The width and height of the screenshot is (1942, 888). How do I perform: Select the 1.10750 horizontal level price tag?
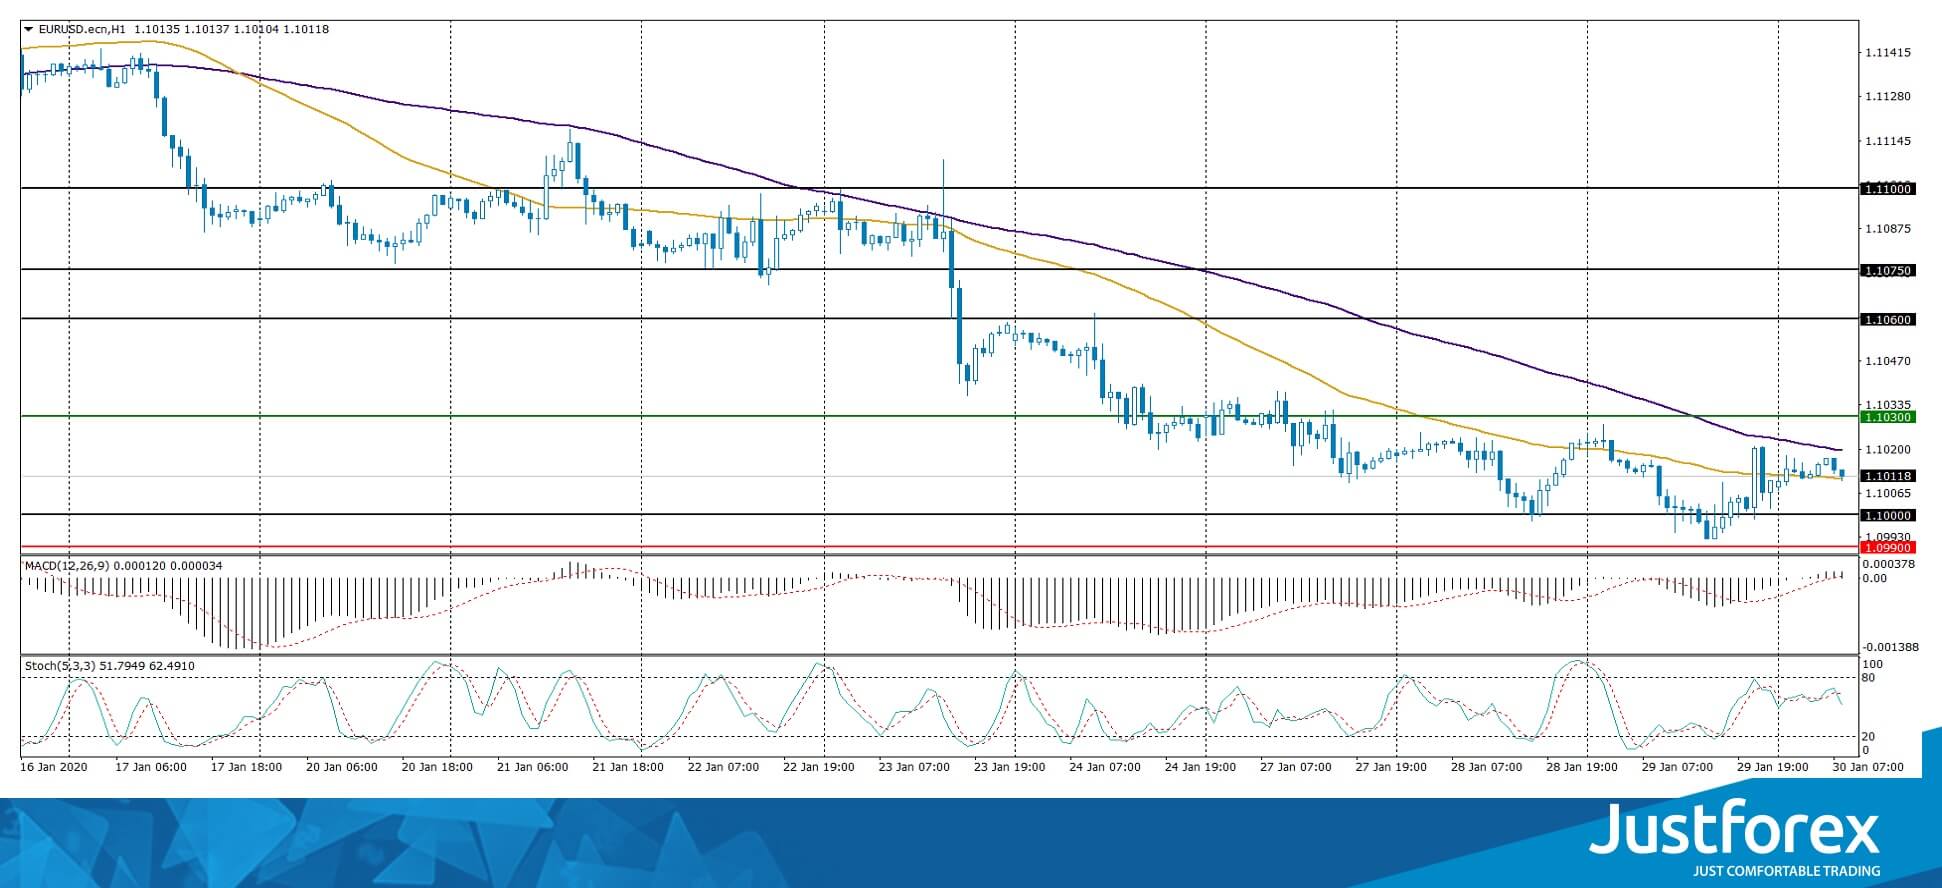point(1887,270)
